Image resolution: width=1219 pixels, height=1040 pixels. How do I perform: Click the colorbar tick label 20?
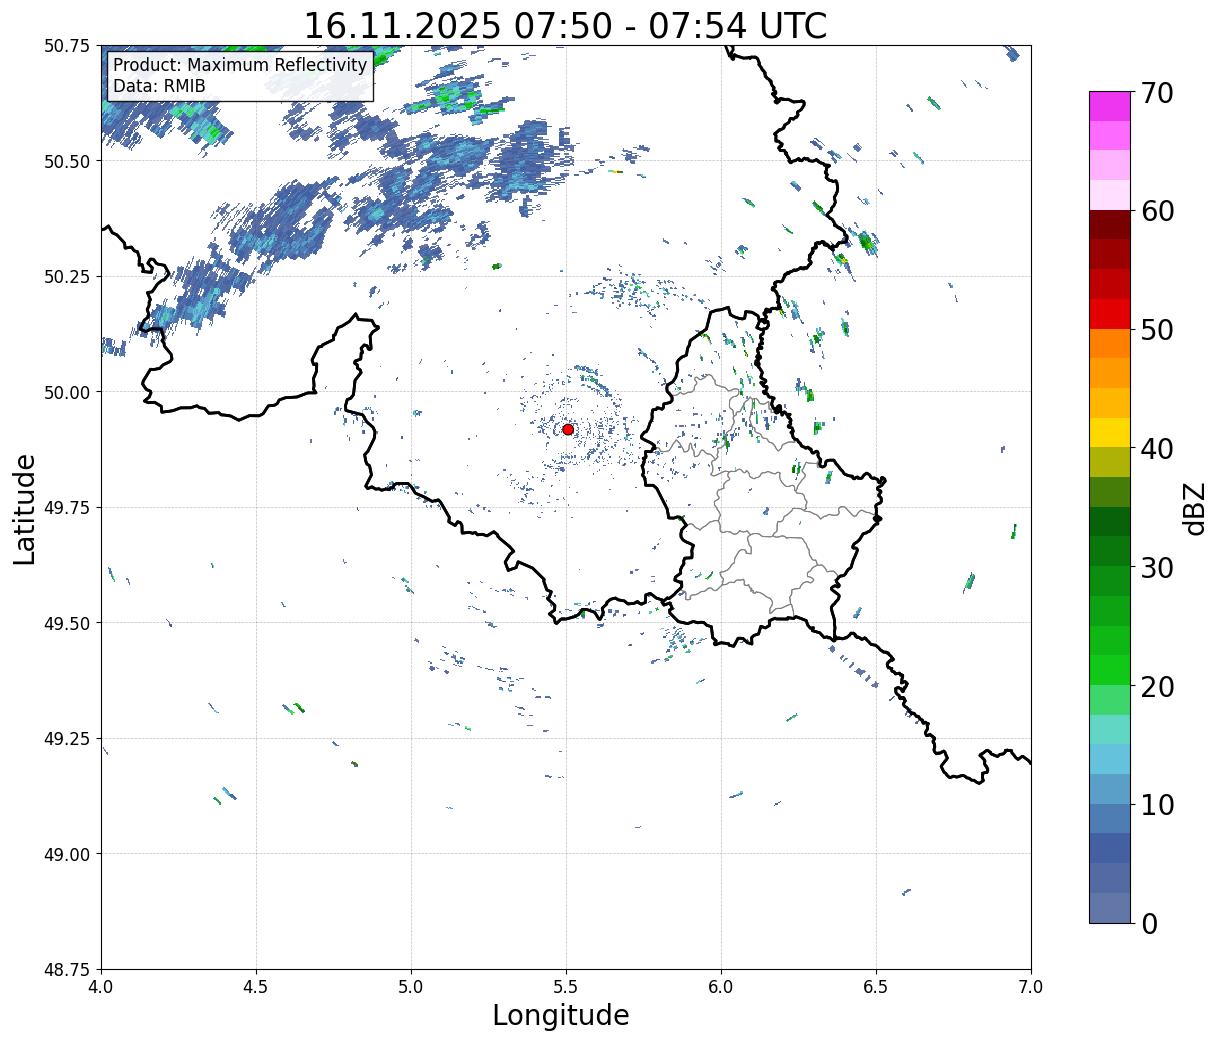pyautogui.click(x=1157, y=686)
